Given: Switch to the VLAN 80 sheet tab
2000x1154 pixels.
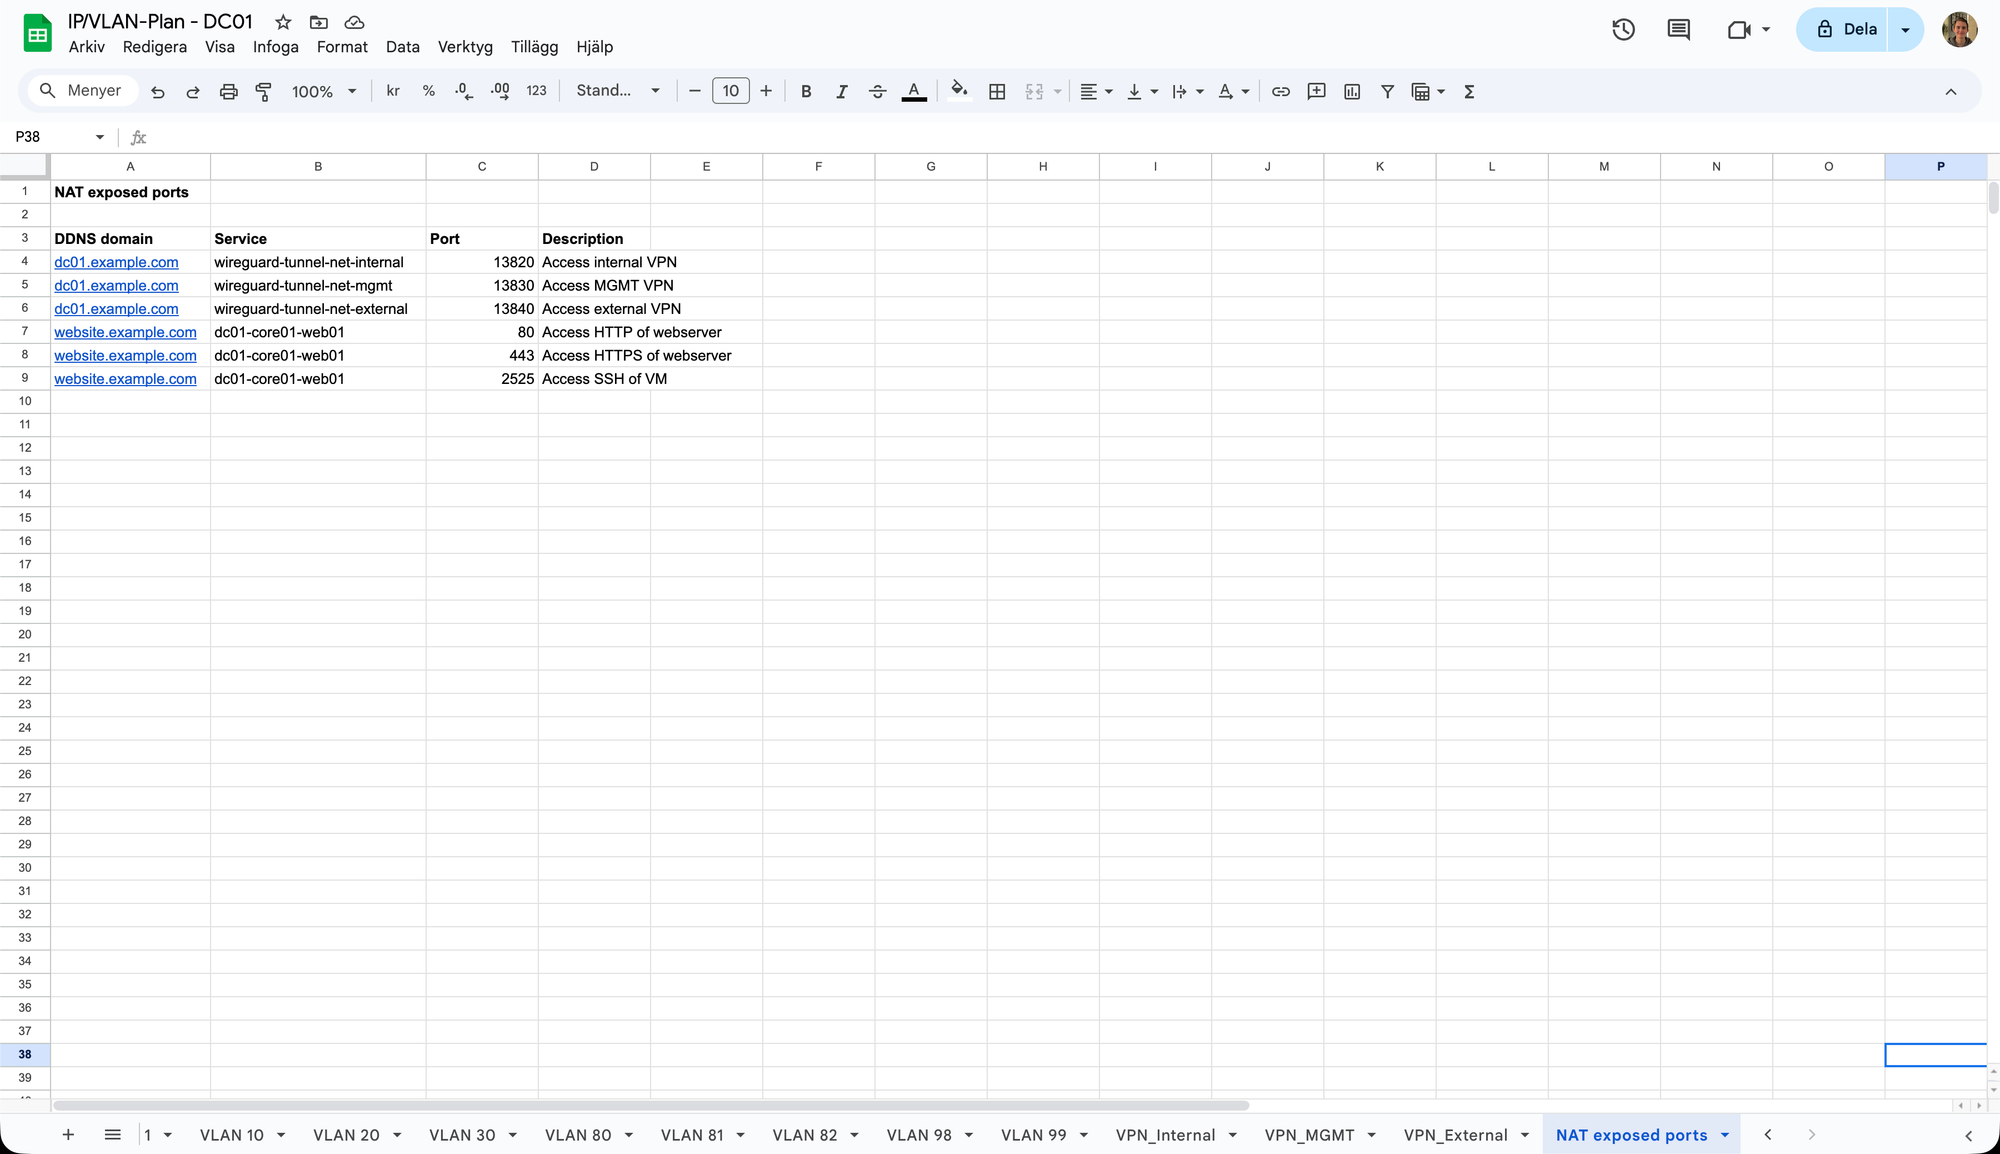Looking at the screenshot, I should coord(578,1135).
